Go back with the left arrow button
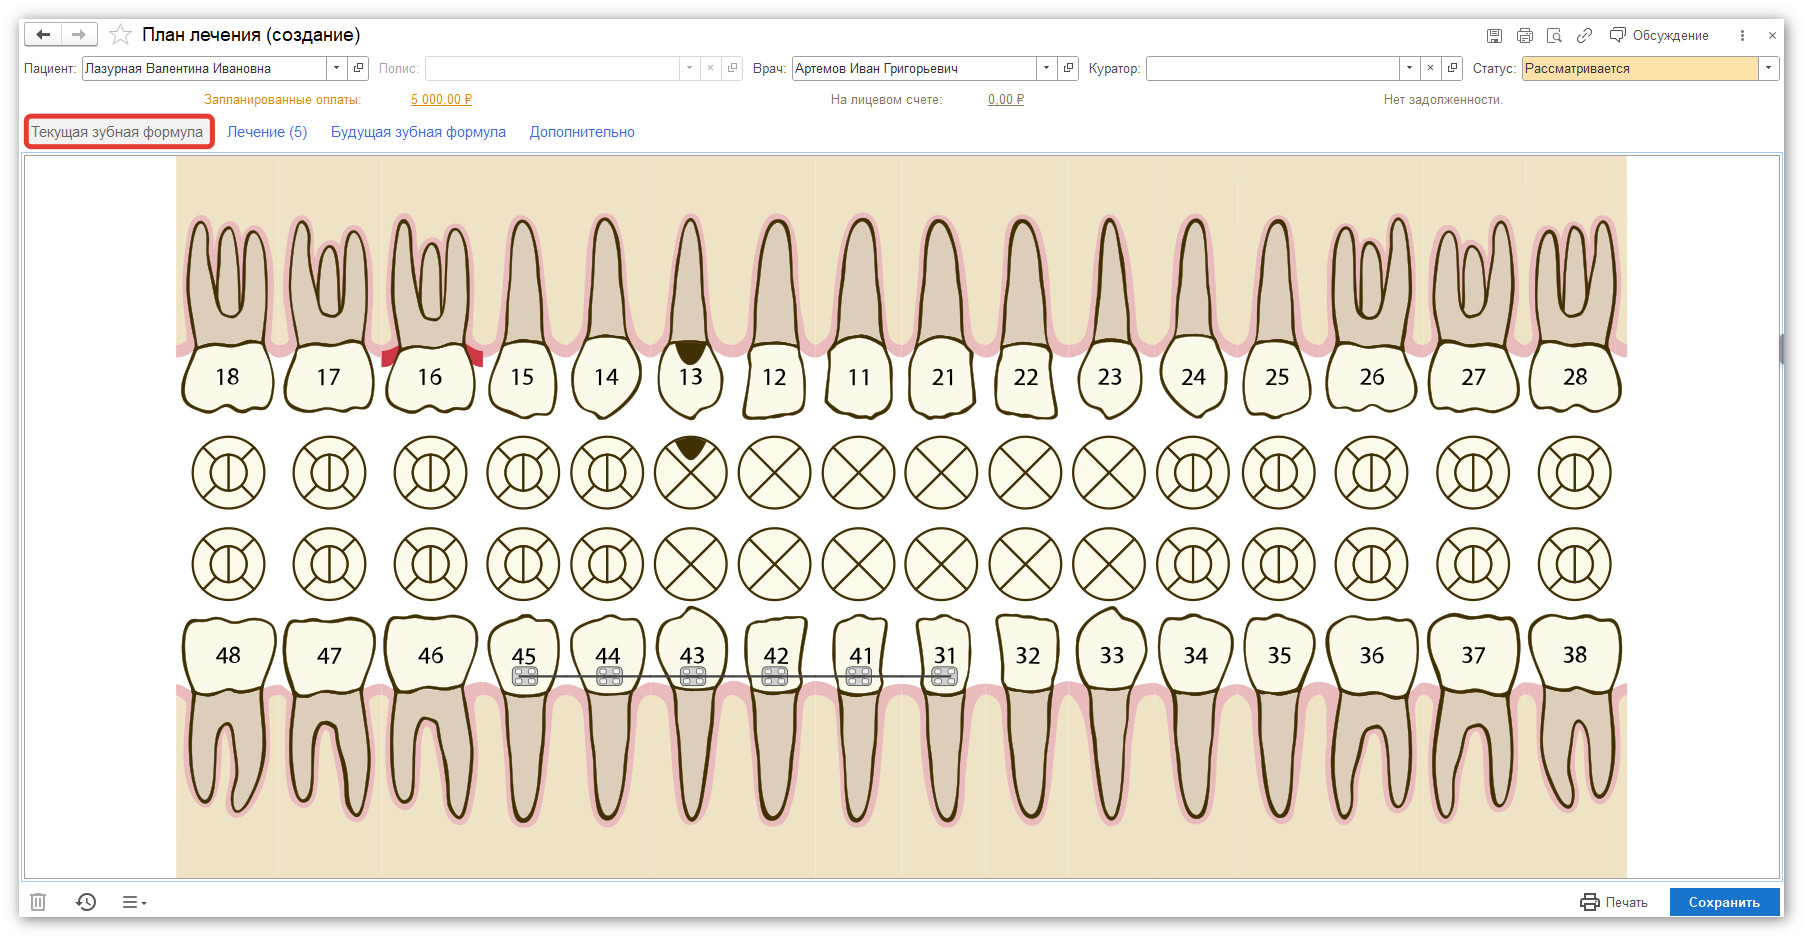This screenshot has height=937, width=1804. (43, 35)
